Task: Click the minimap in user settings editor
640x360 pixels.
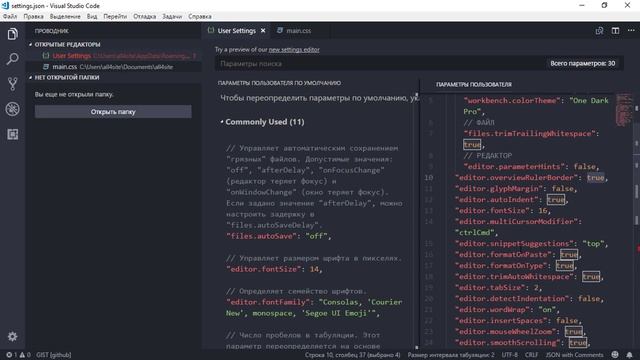Action: [x=624, y=110]
